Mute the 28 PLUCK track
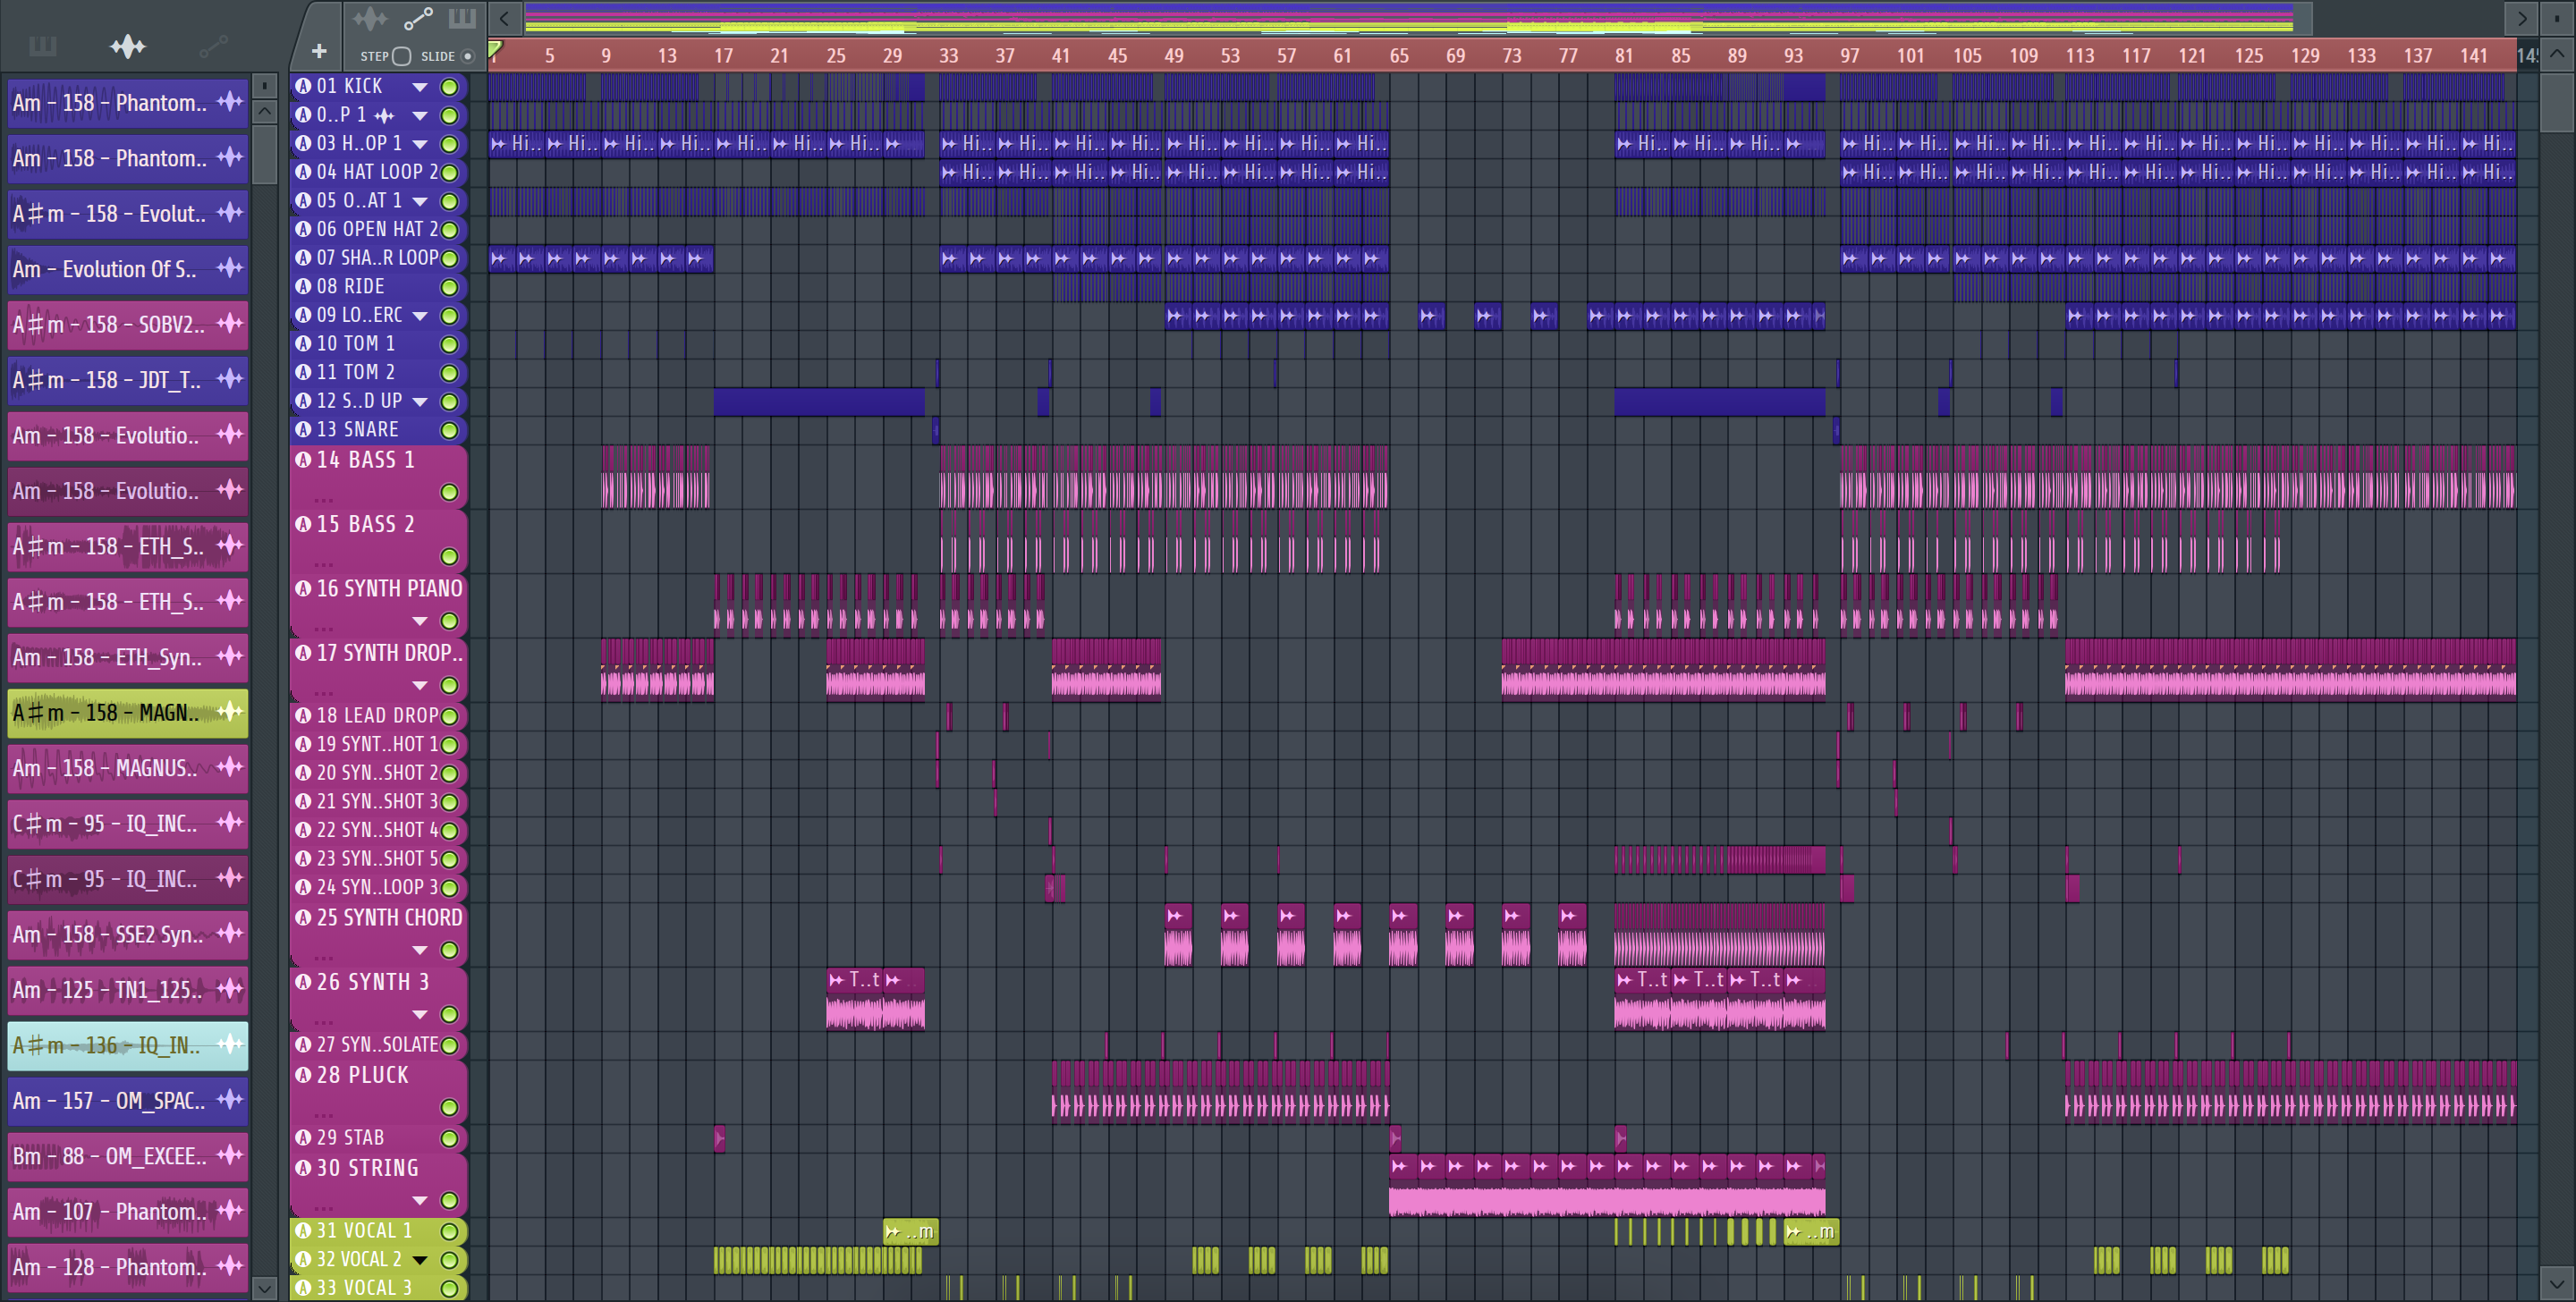 tap(450, 1107)
